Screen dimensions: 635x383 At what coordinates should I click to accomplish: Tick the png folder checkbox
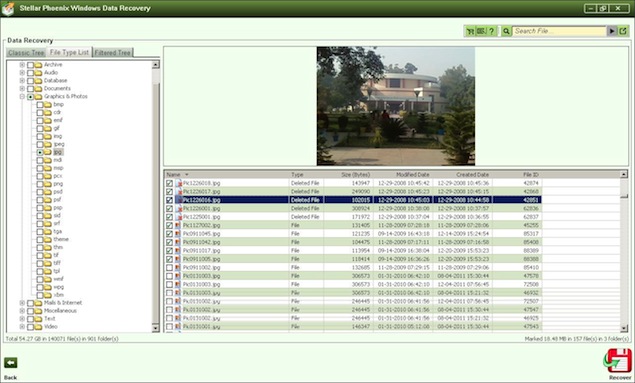[x=40, y=184]
